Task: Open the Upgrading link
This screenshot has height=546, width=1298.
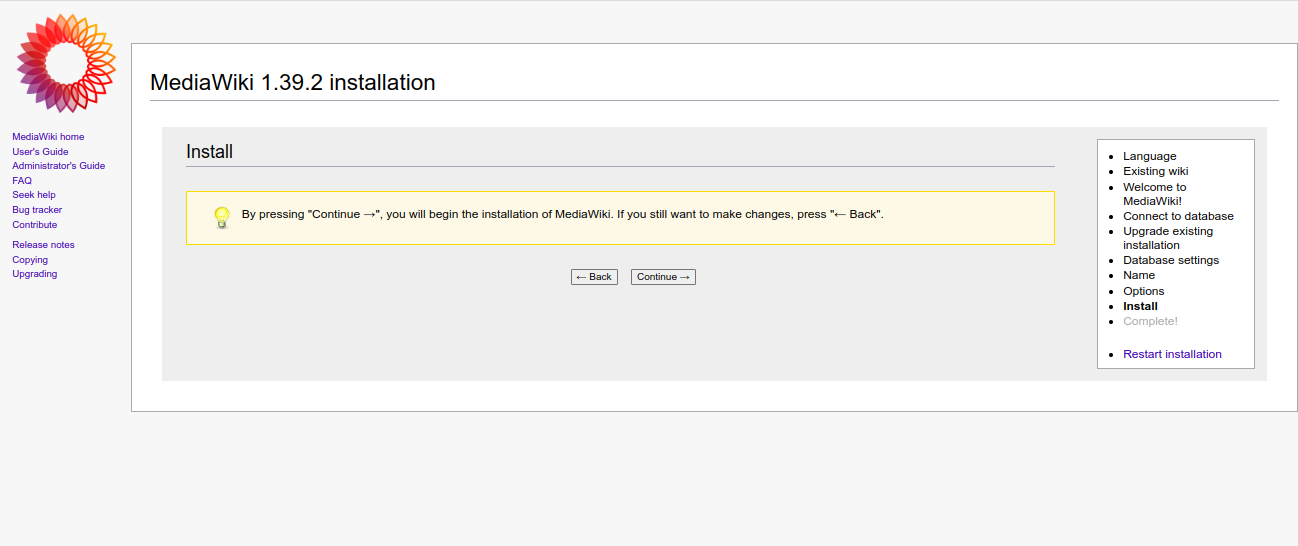Action: 35,274
